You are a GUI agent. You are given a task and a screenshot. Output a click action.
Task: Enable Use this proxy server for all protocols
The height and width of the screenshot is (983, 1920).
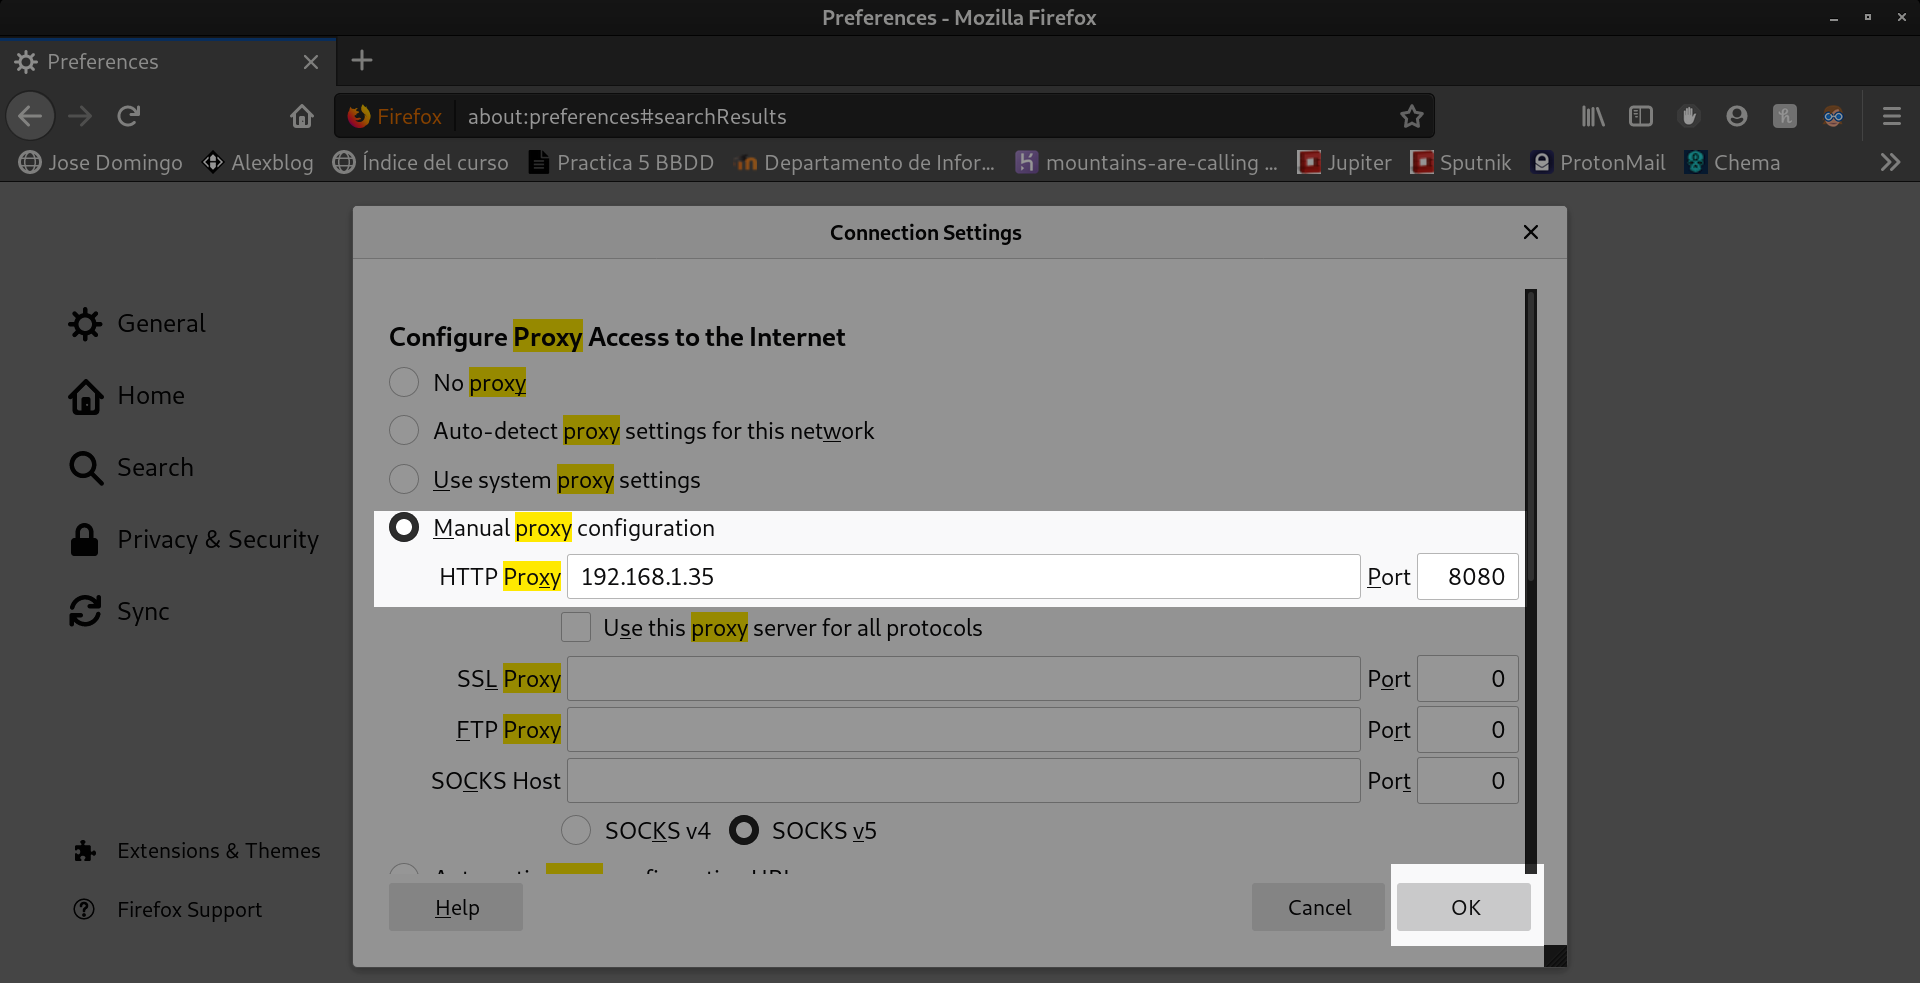[x=576, y=627]
